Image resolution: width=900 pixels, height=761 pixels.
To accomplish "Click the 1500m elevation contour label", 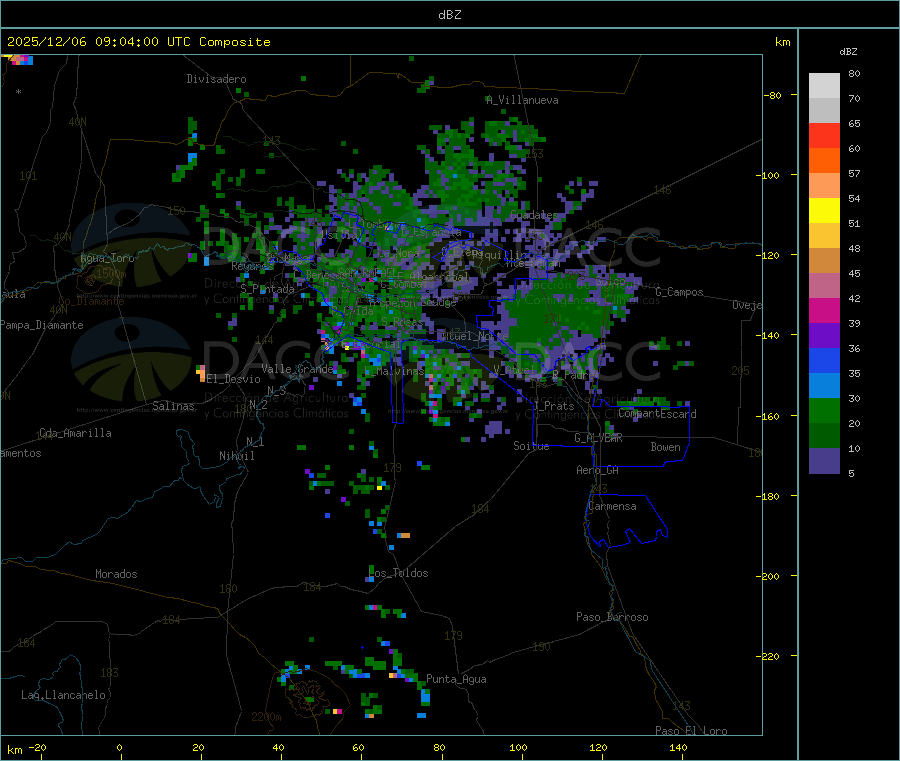I will pos(111,274).
